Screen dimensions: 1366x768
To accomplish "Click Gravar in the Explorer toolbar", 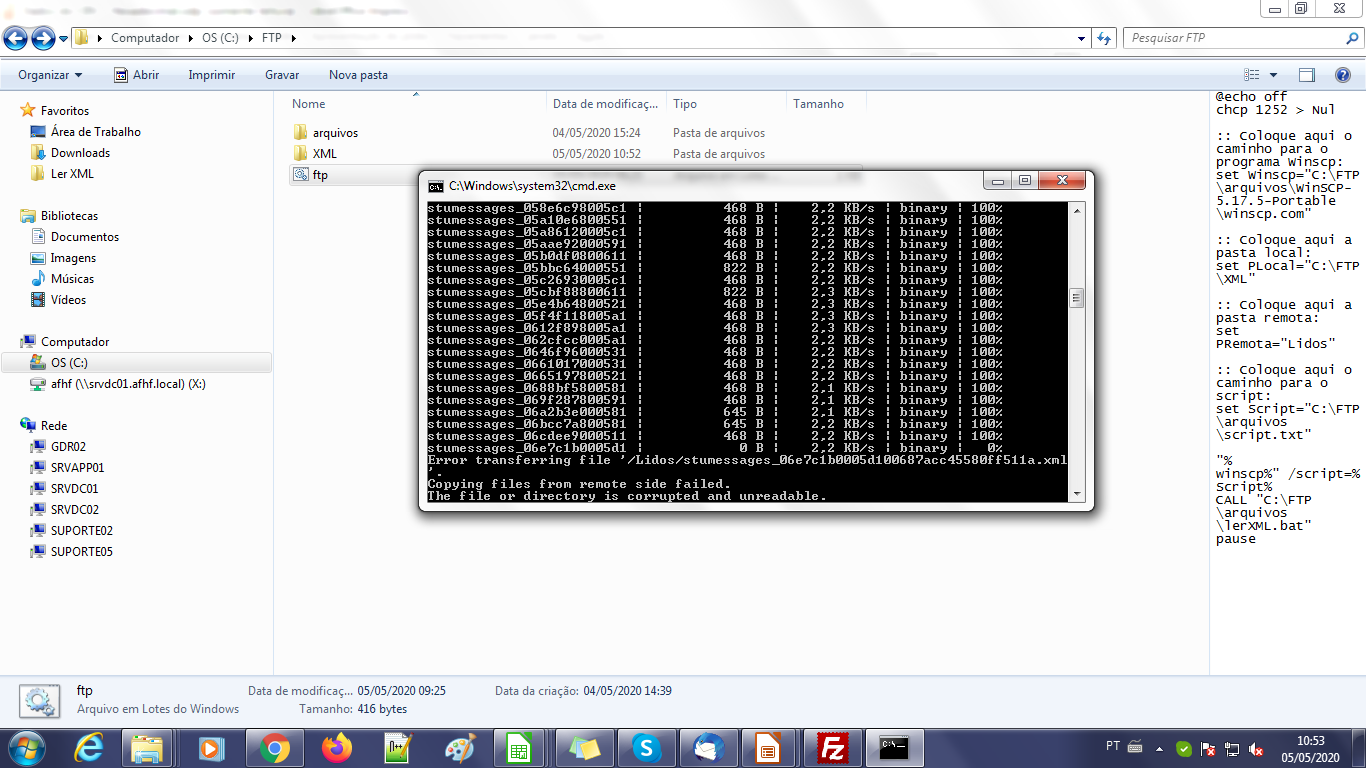I will coord(282,75).
